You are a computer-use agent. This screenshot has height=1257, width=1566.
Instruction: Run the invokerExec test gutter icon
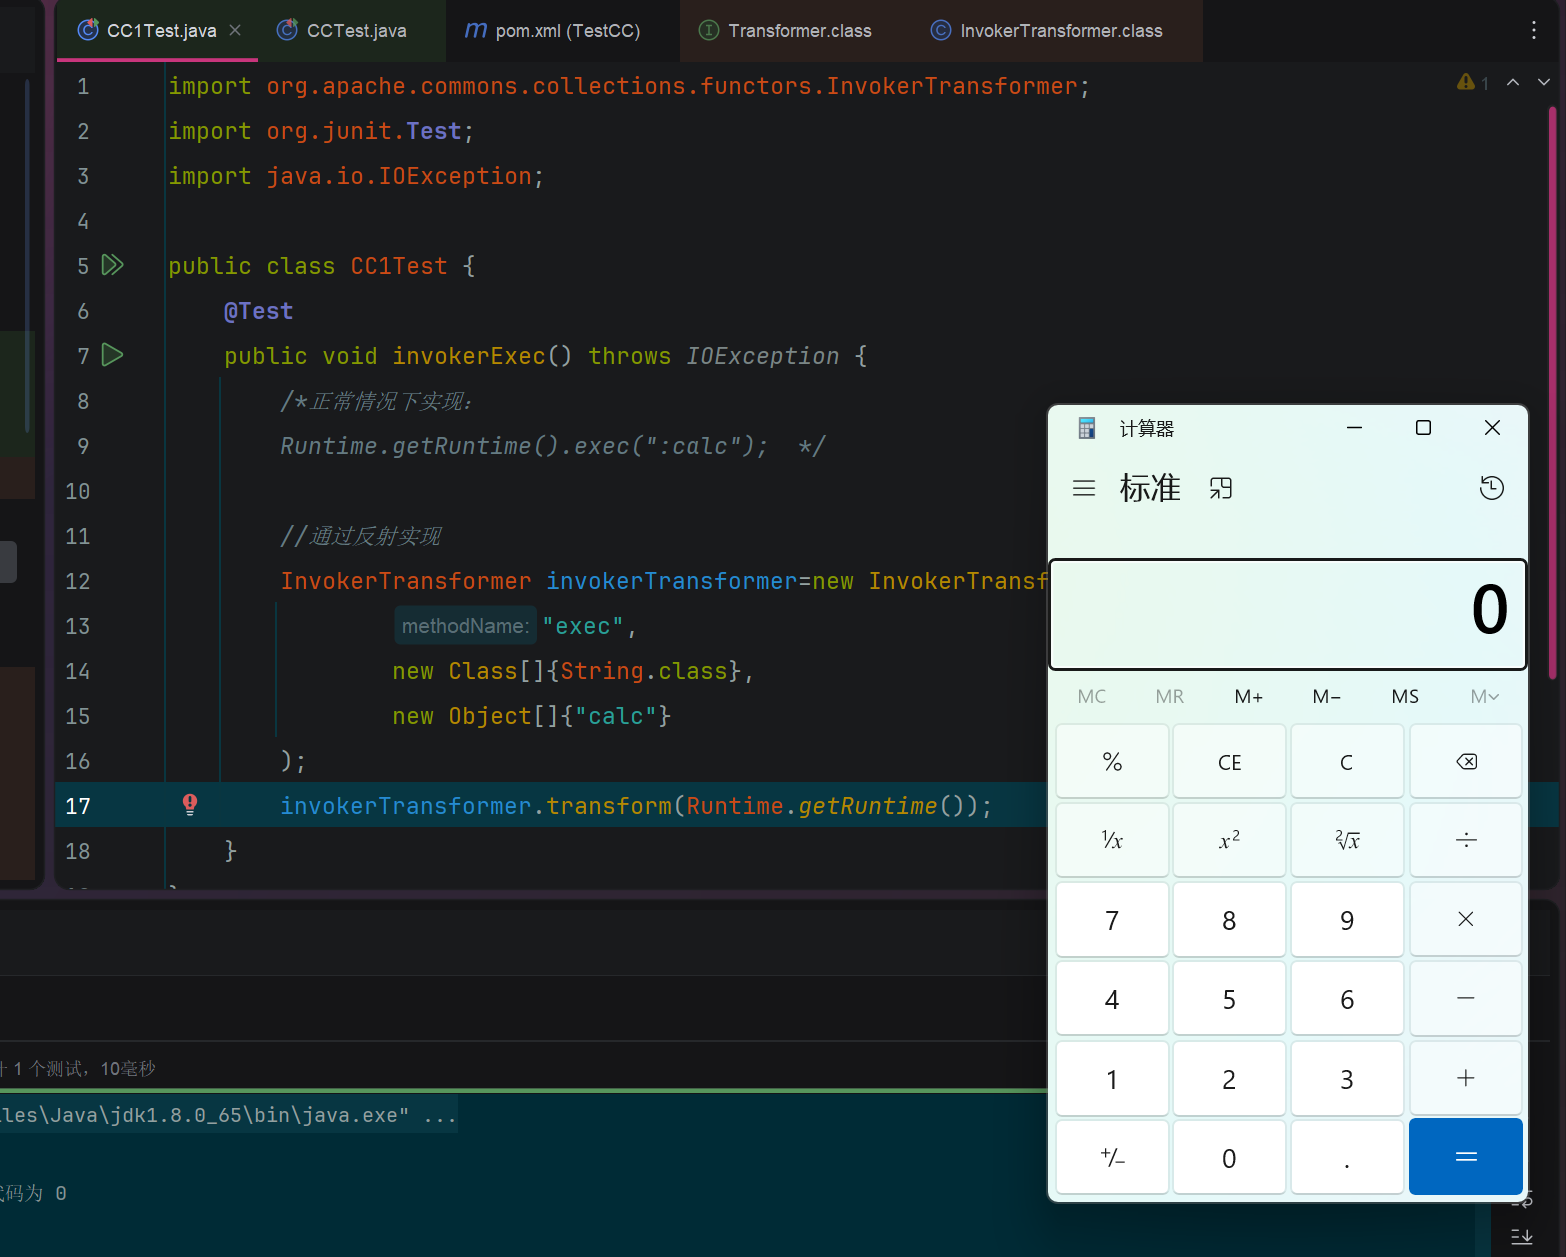coord(113,355)
